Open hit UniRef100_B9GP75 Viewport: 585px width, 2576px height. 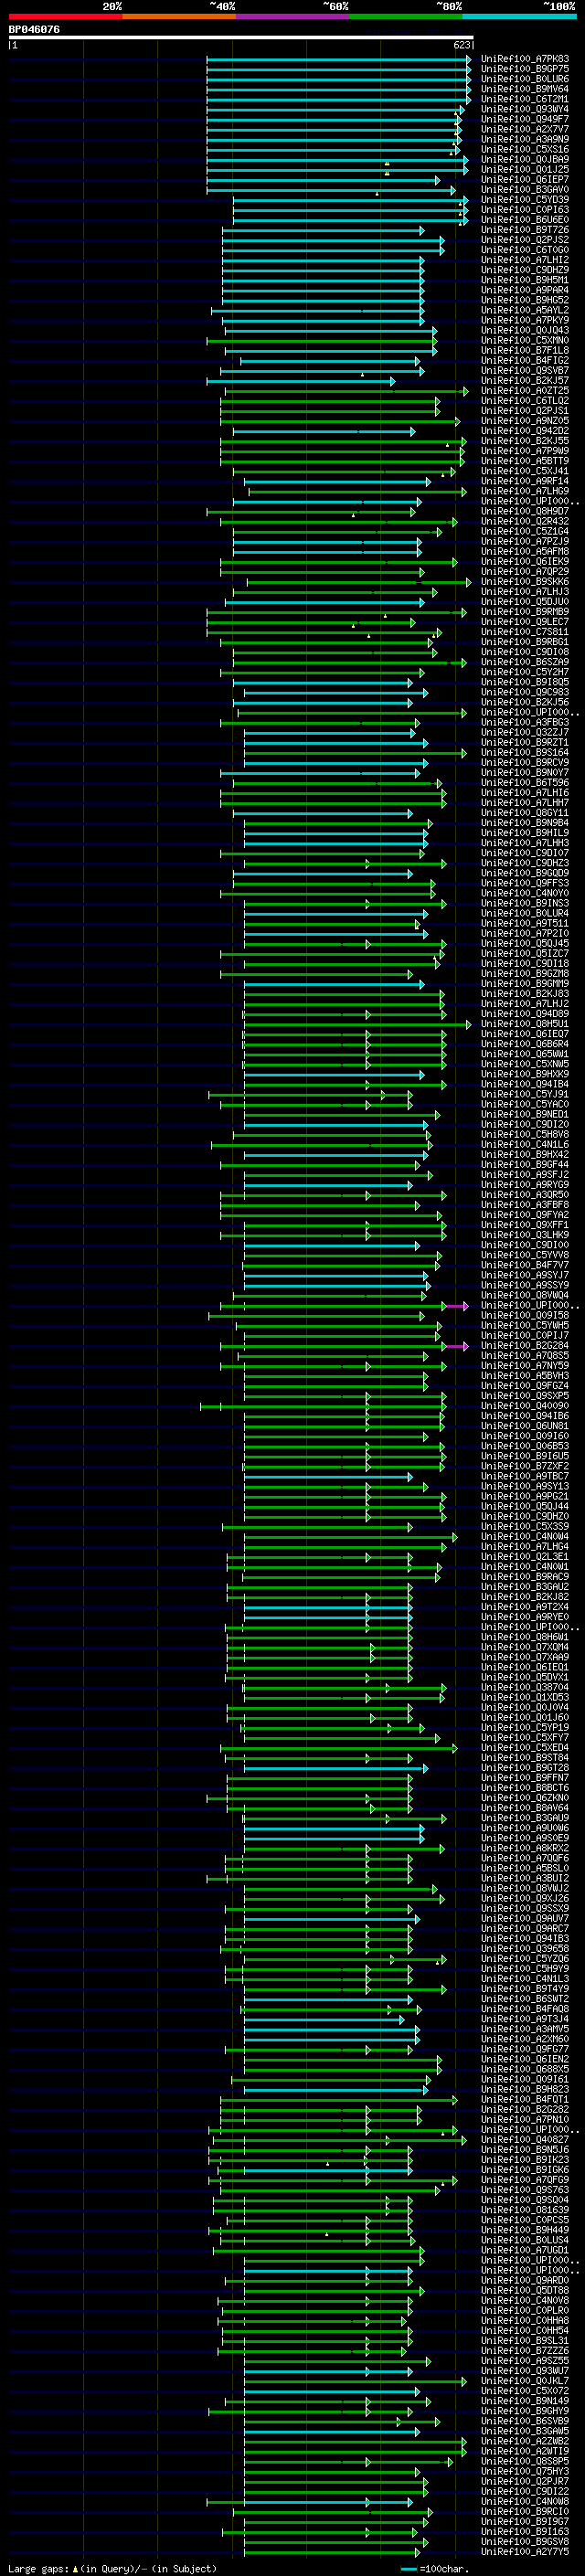(524, 69)
